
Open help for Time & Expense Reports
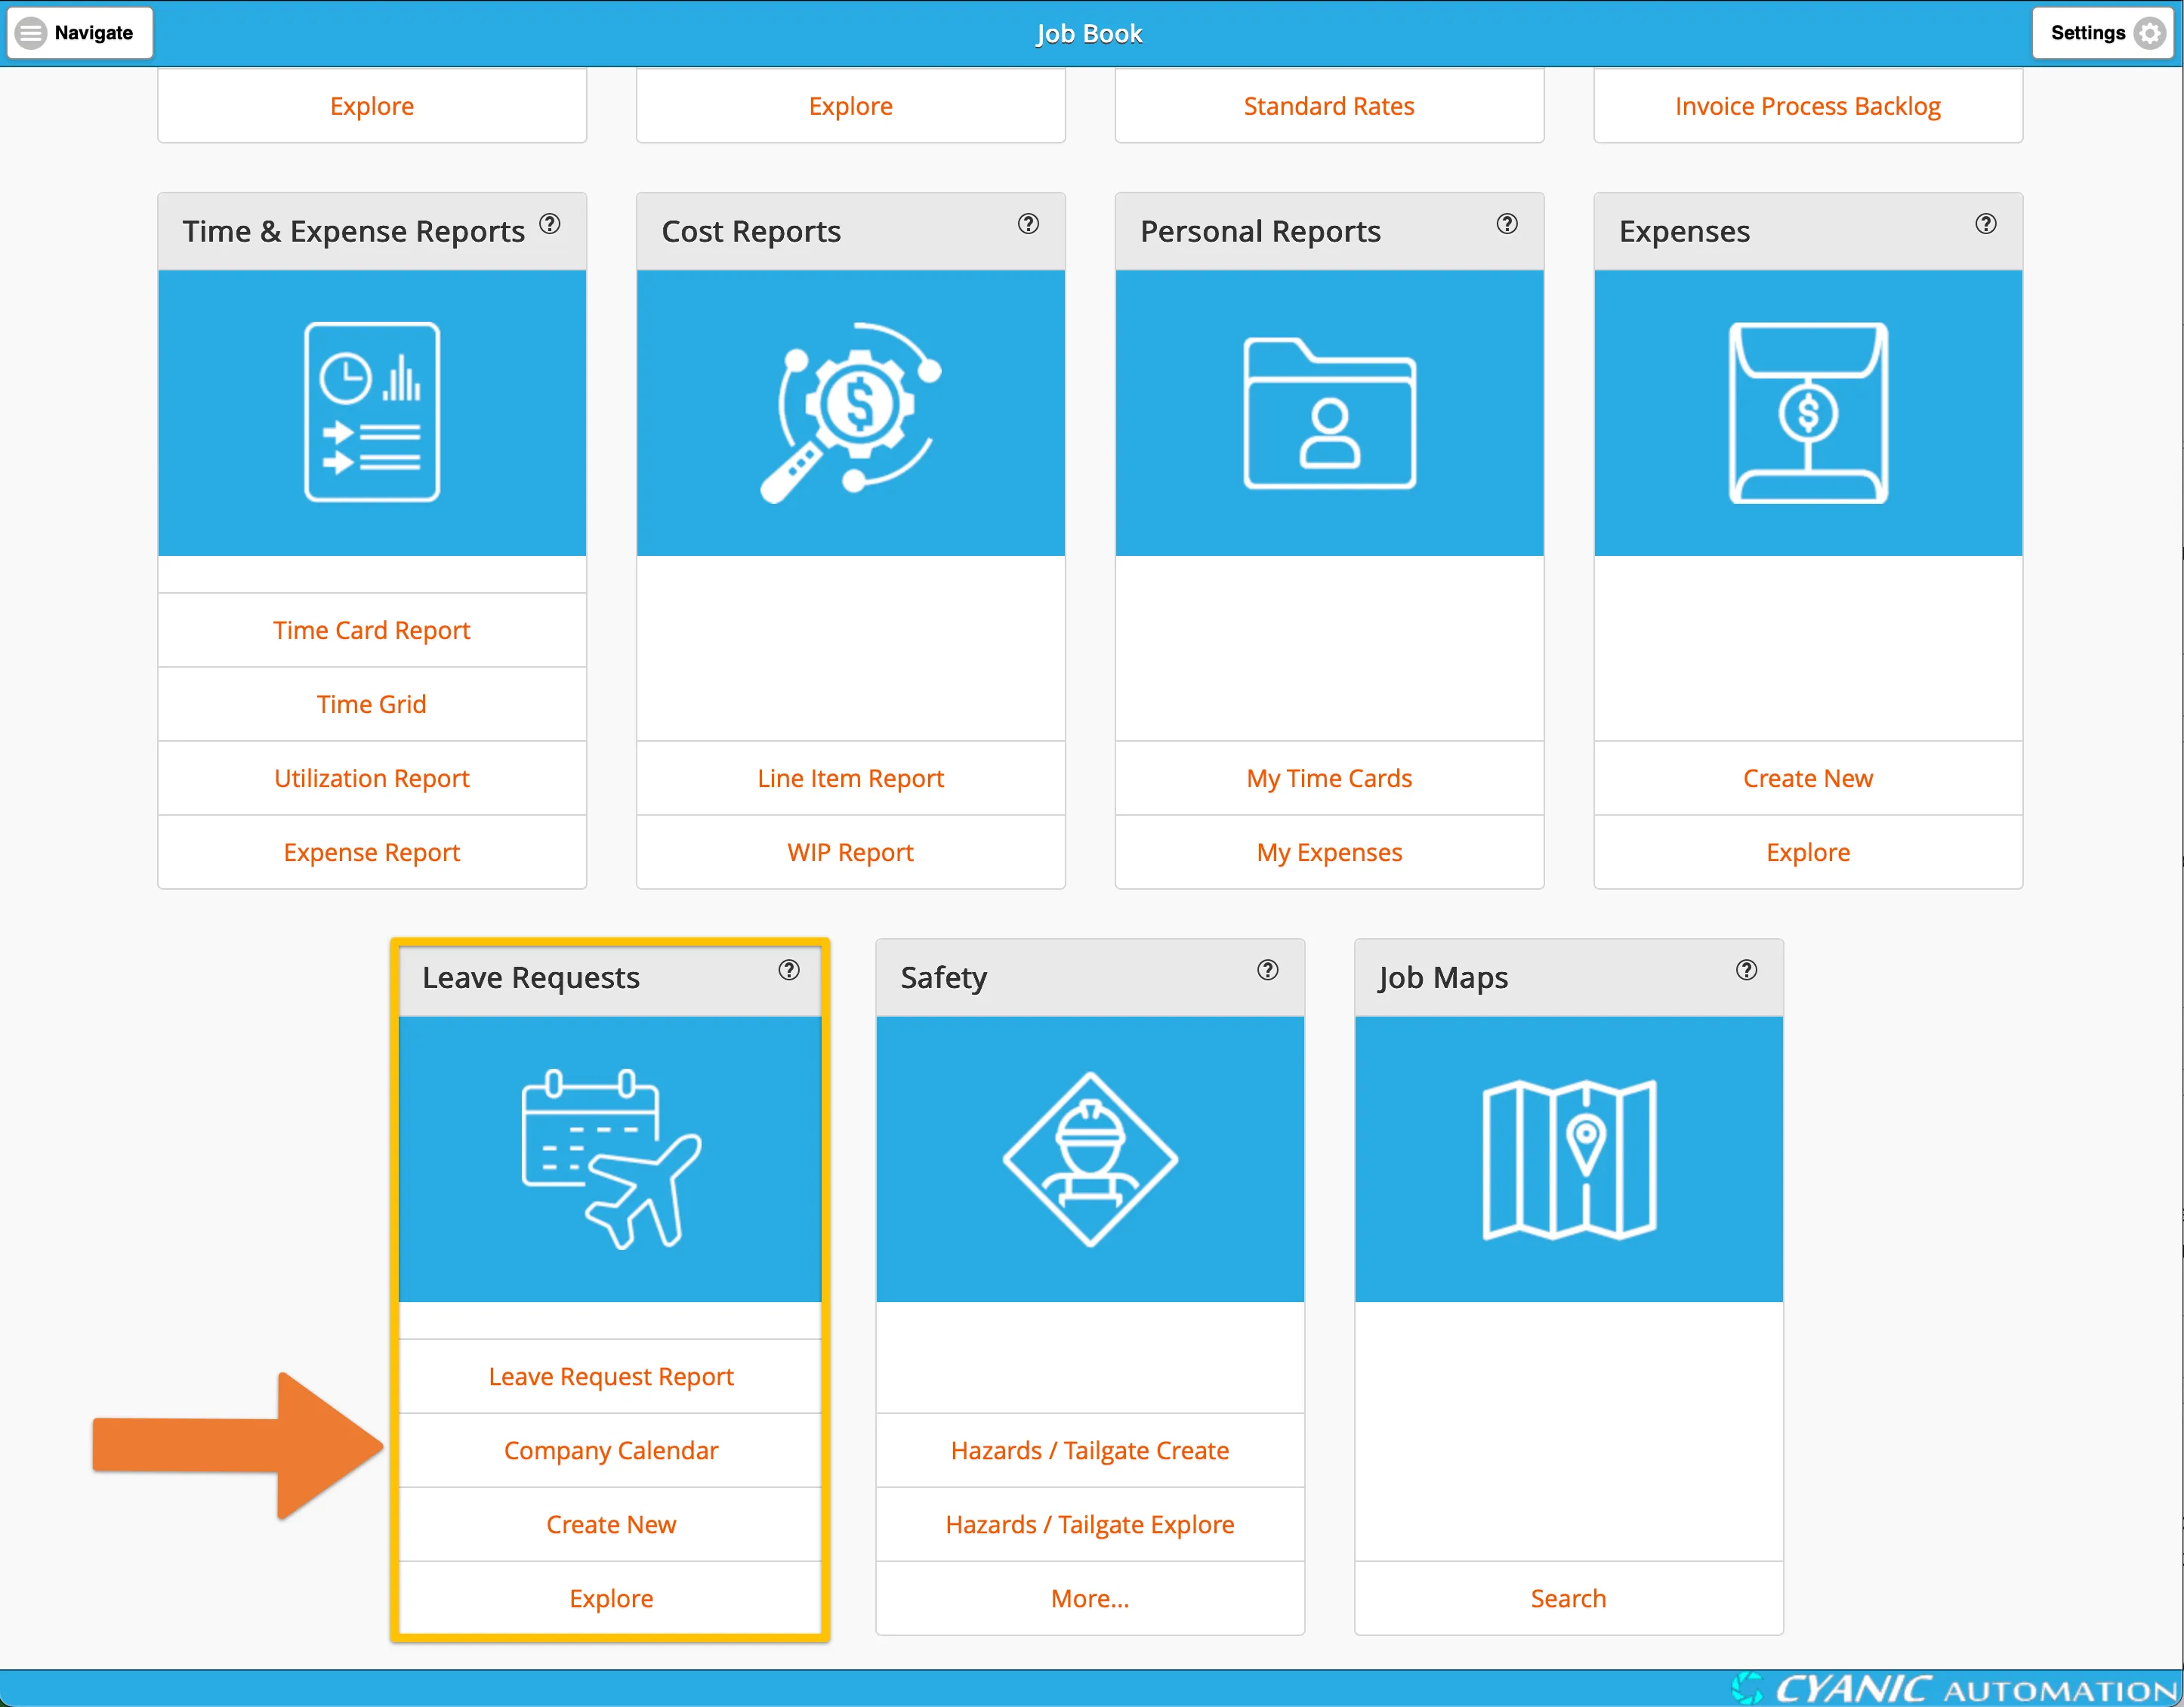(550, 224)
